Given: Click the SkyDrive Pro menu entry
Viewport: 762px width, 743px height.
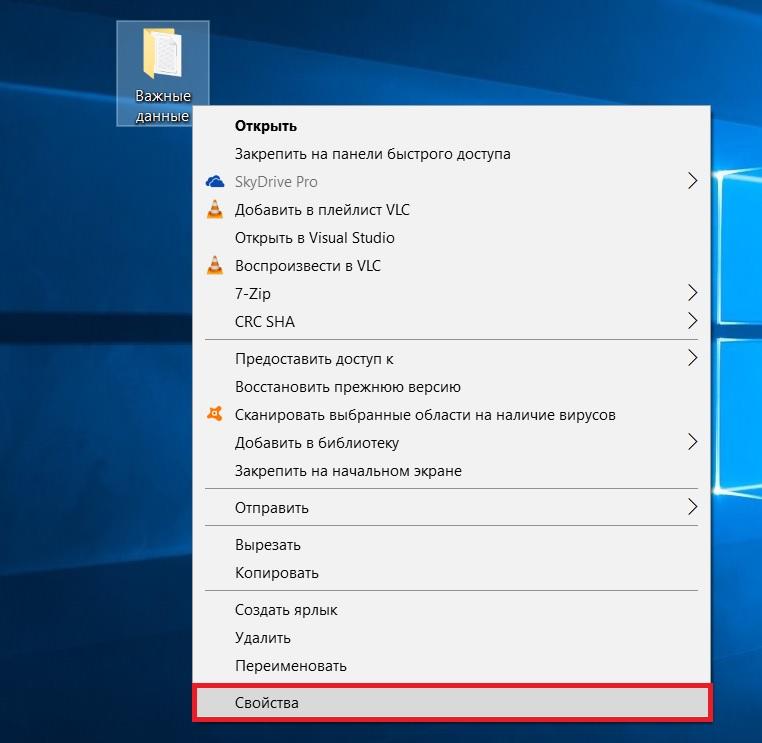Looking at the screenshot, I should (451, 182).
